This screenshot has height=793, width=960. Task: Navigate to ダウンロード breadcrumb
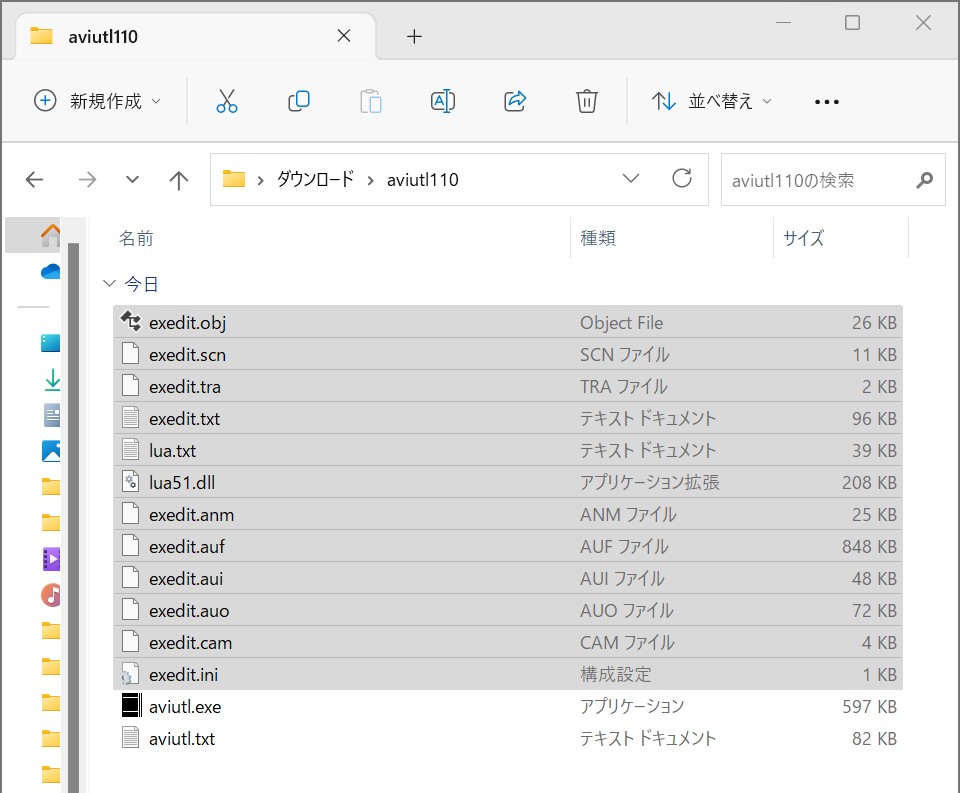click(x=315, y=179)
